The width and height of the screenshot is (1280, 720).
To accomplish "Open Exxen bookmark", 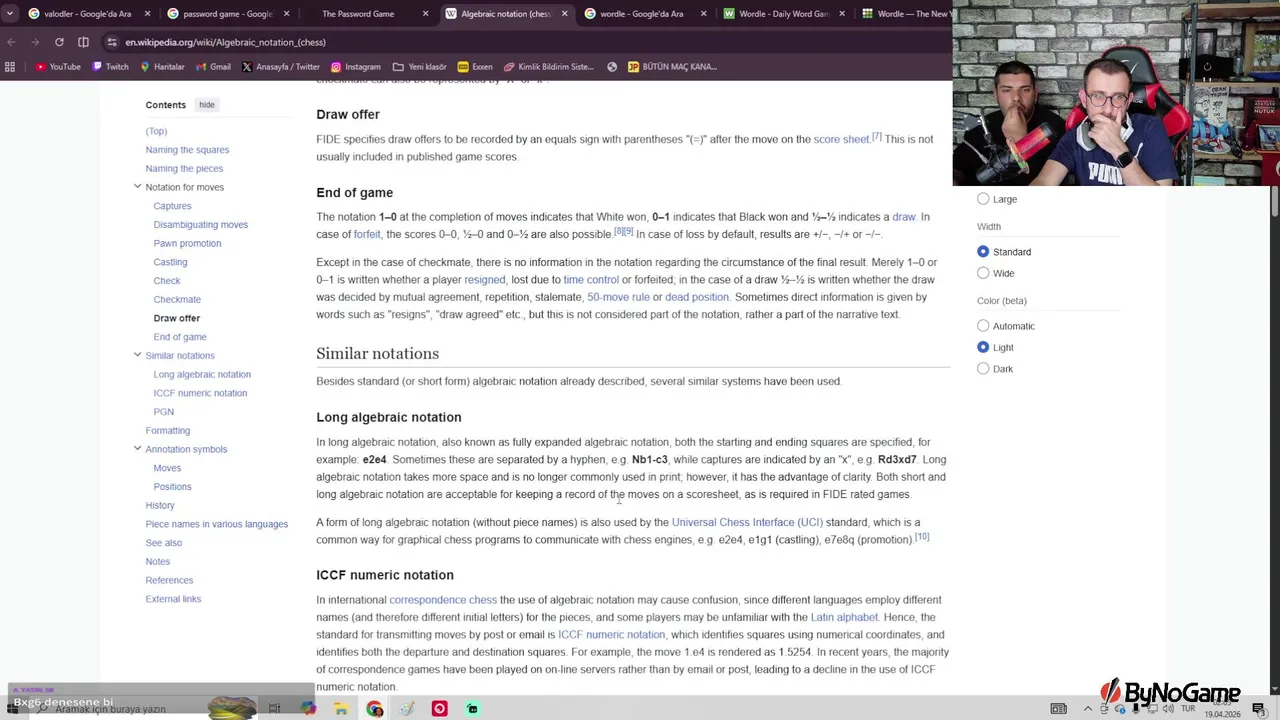I will point(475,67).
